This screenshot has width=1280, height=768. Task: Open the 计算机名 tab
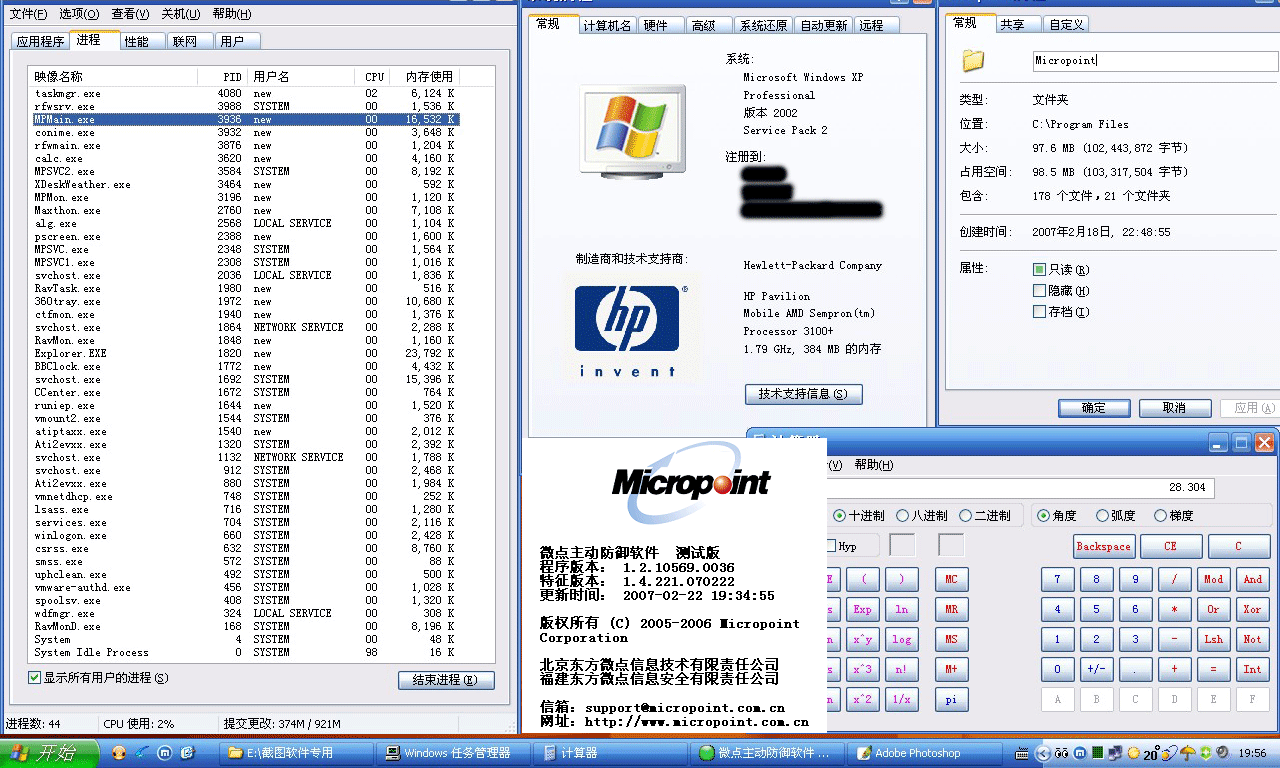coord(607,26)
